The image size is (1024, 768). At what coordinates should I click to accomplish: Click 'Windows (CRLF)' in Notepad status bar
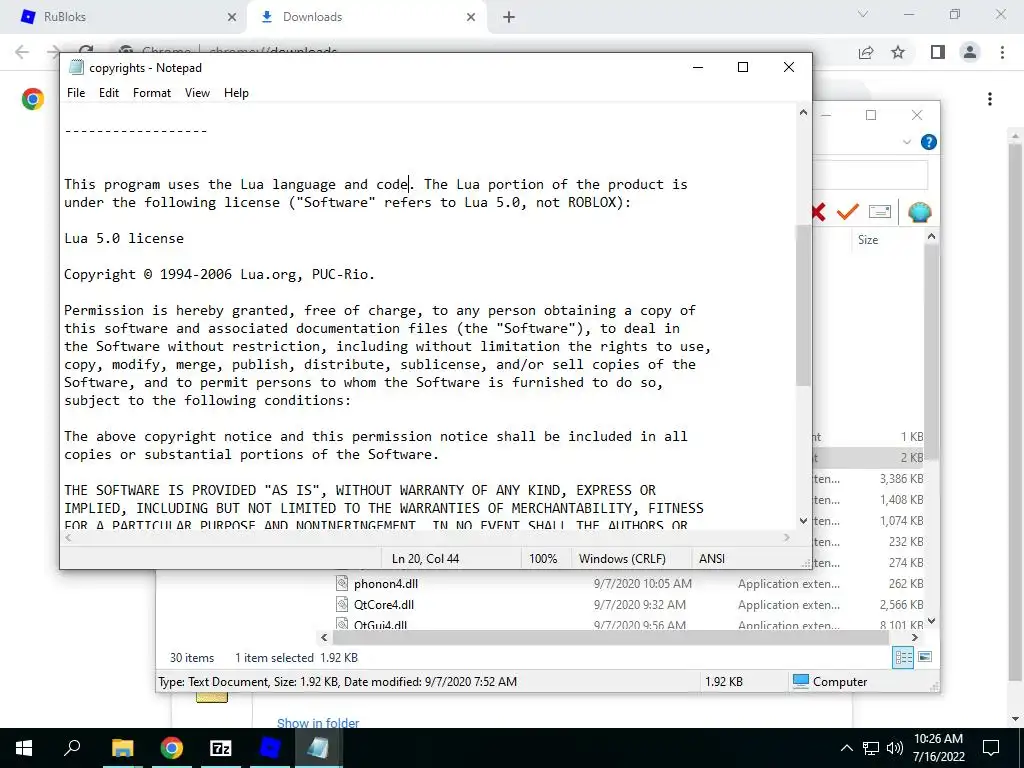pyautogui.click(x=622, y=558)
